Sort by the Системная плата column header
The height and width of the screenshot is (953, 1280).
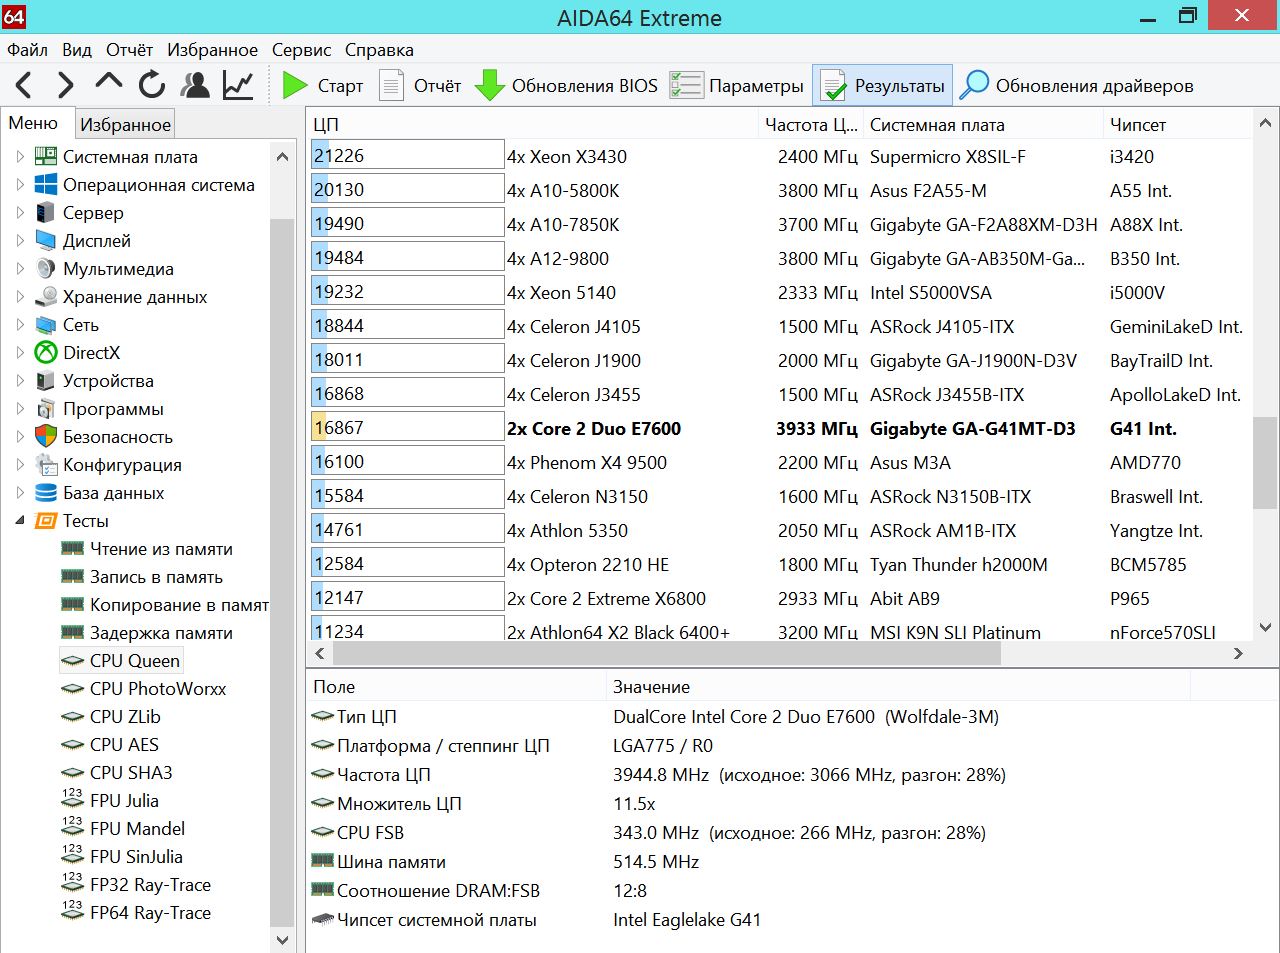click(x=984, y=124)
